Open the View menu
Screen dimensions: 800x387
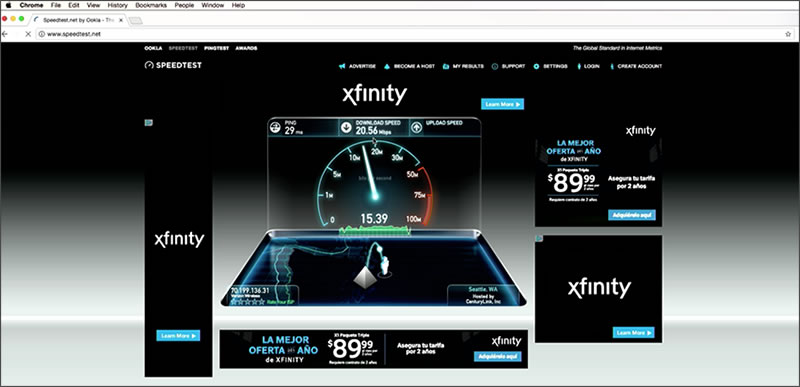click(93, 5)
